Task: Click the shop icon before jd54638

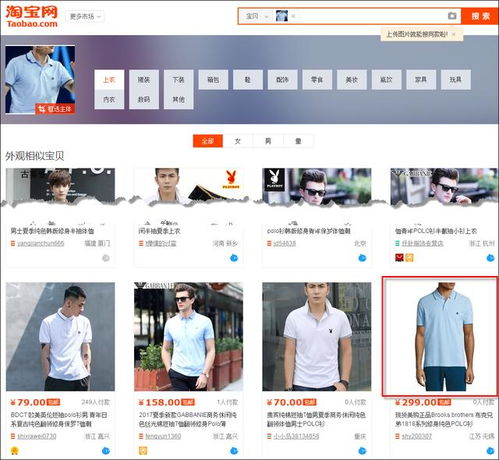Action: (x=269, y=244)
